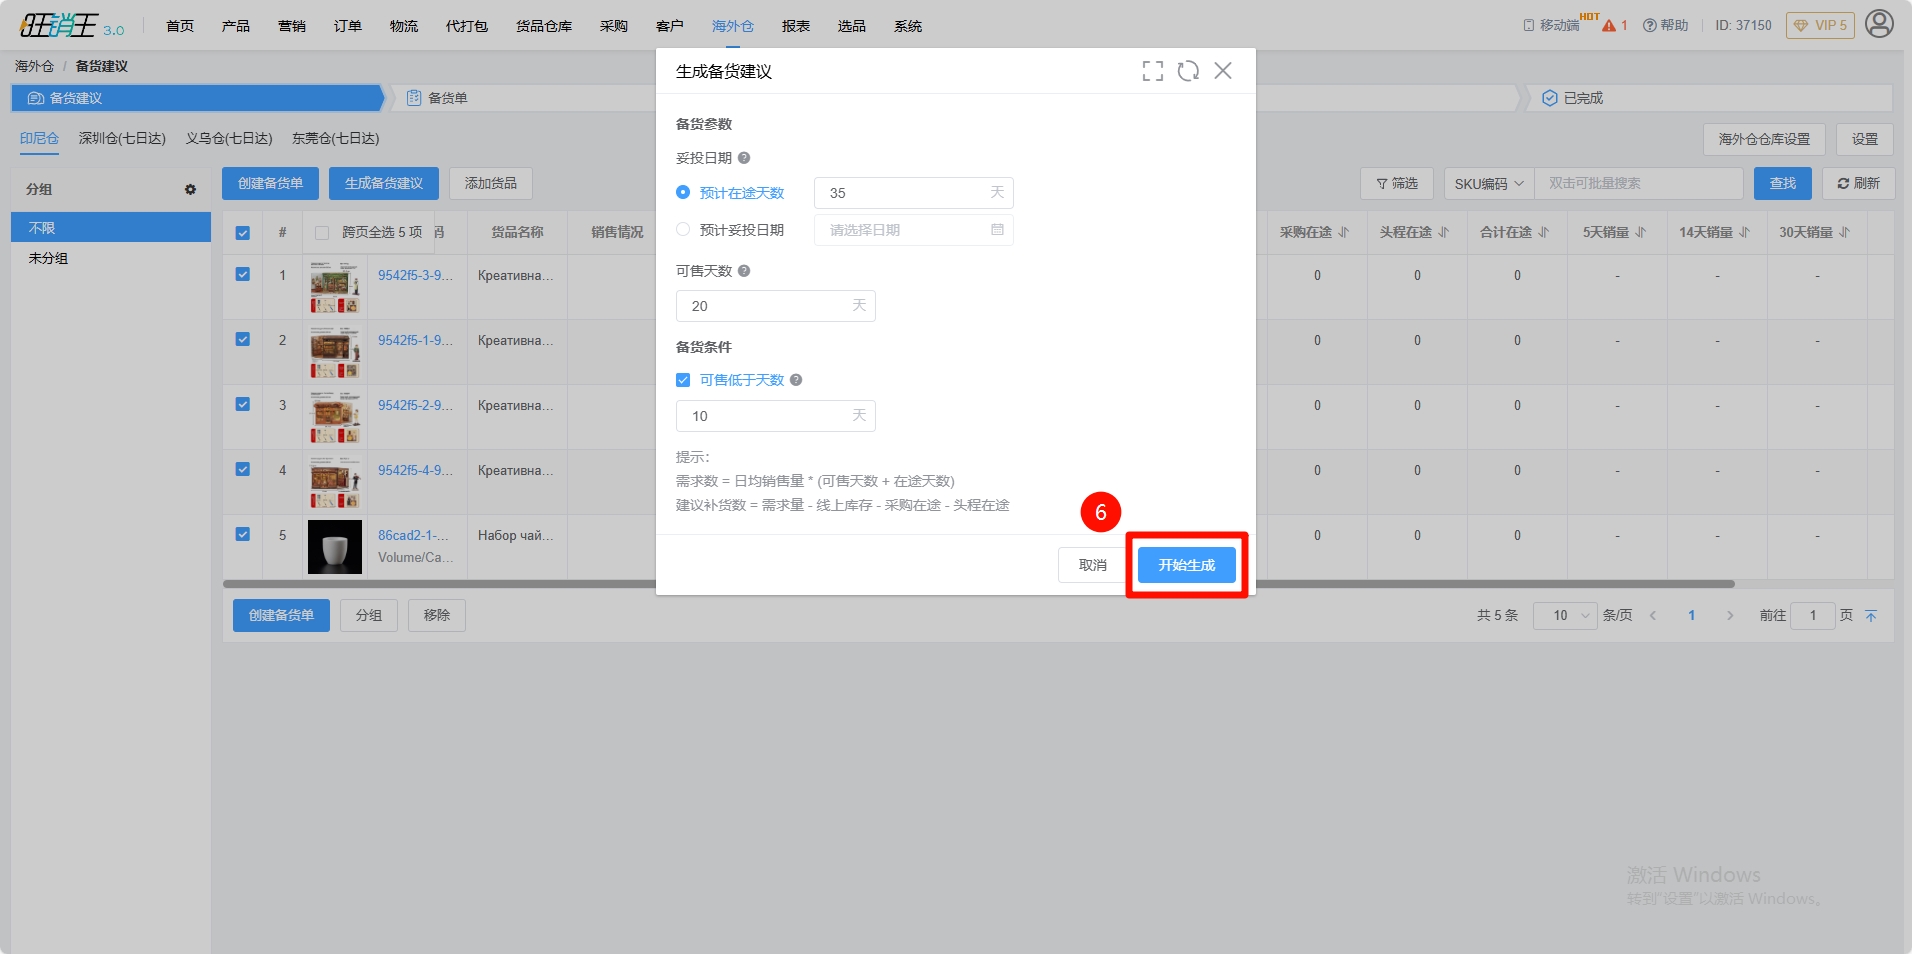Click help icon beside 可售低于天数

pos(796,380)
